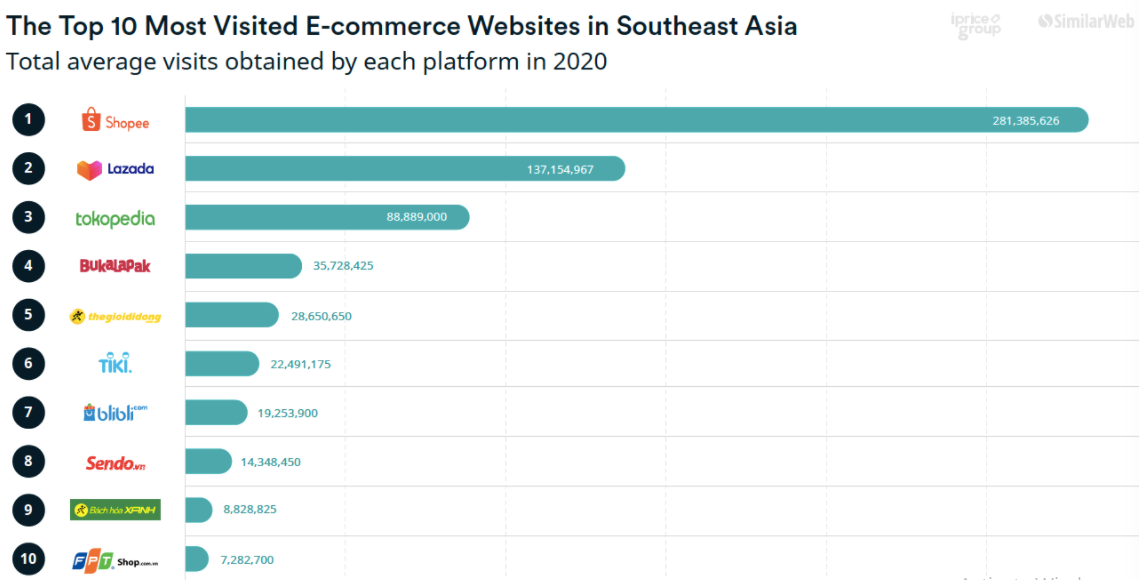Click rank badge number 5
The image size is (1139, 580).
(28, 315)
